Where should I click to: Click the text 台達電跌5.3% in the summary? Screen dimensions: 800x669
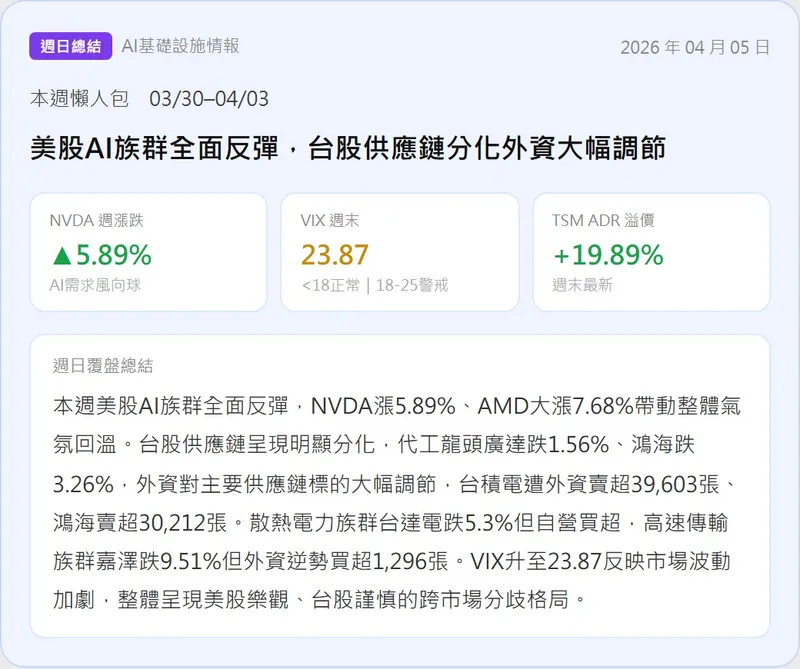coord(446,523)
